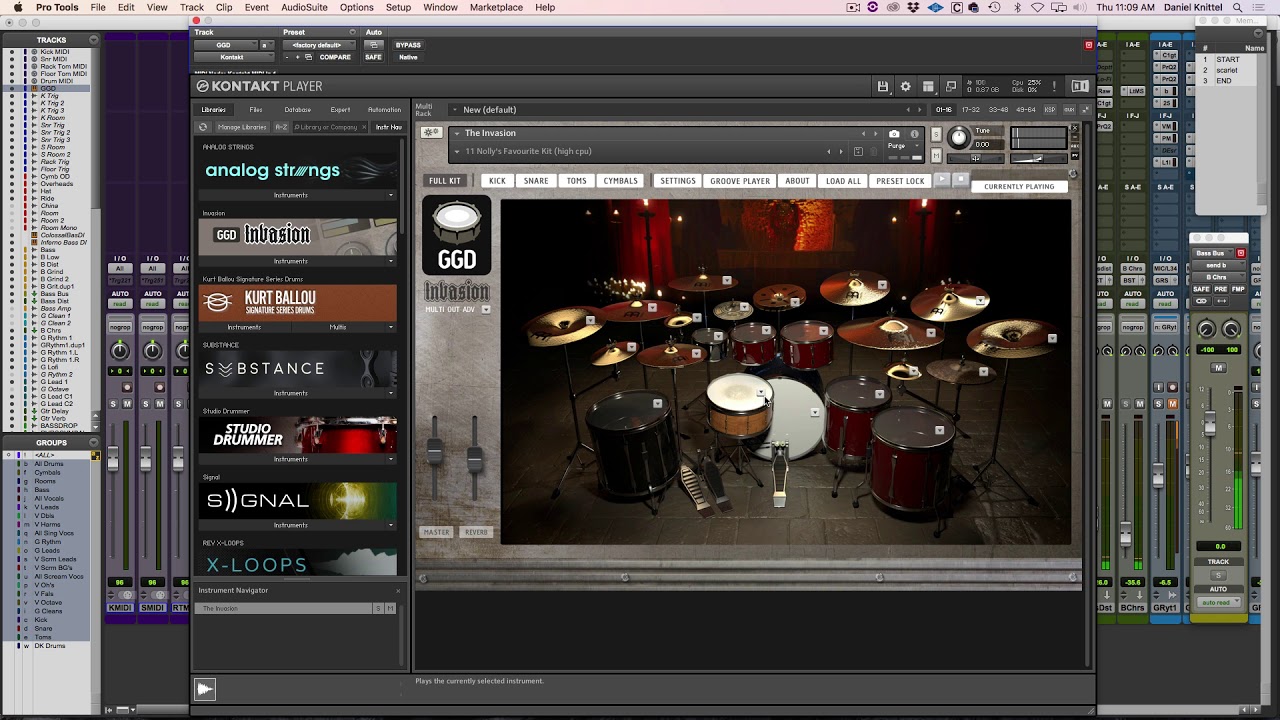Screen dimensions: 1280x720
Task: Mute The Invasion instrument with M button
Action: point(936,155)
